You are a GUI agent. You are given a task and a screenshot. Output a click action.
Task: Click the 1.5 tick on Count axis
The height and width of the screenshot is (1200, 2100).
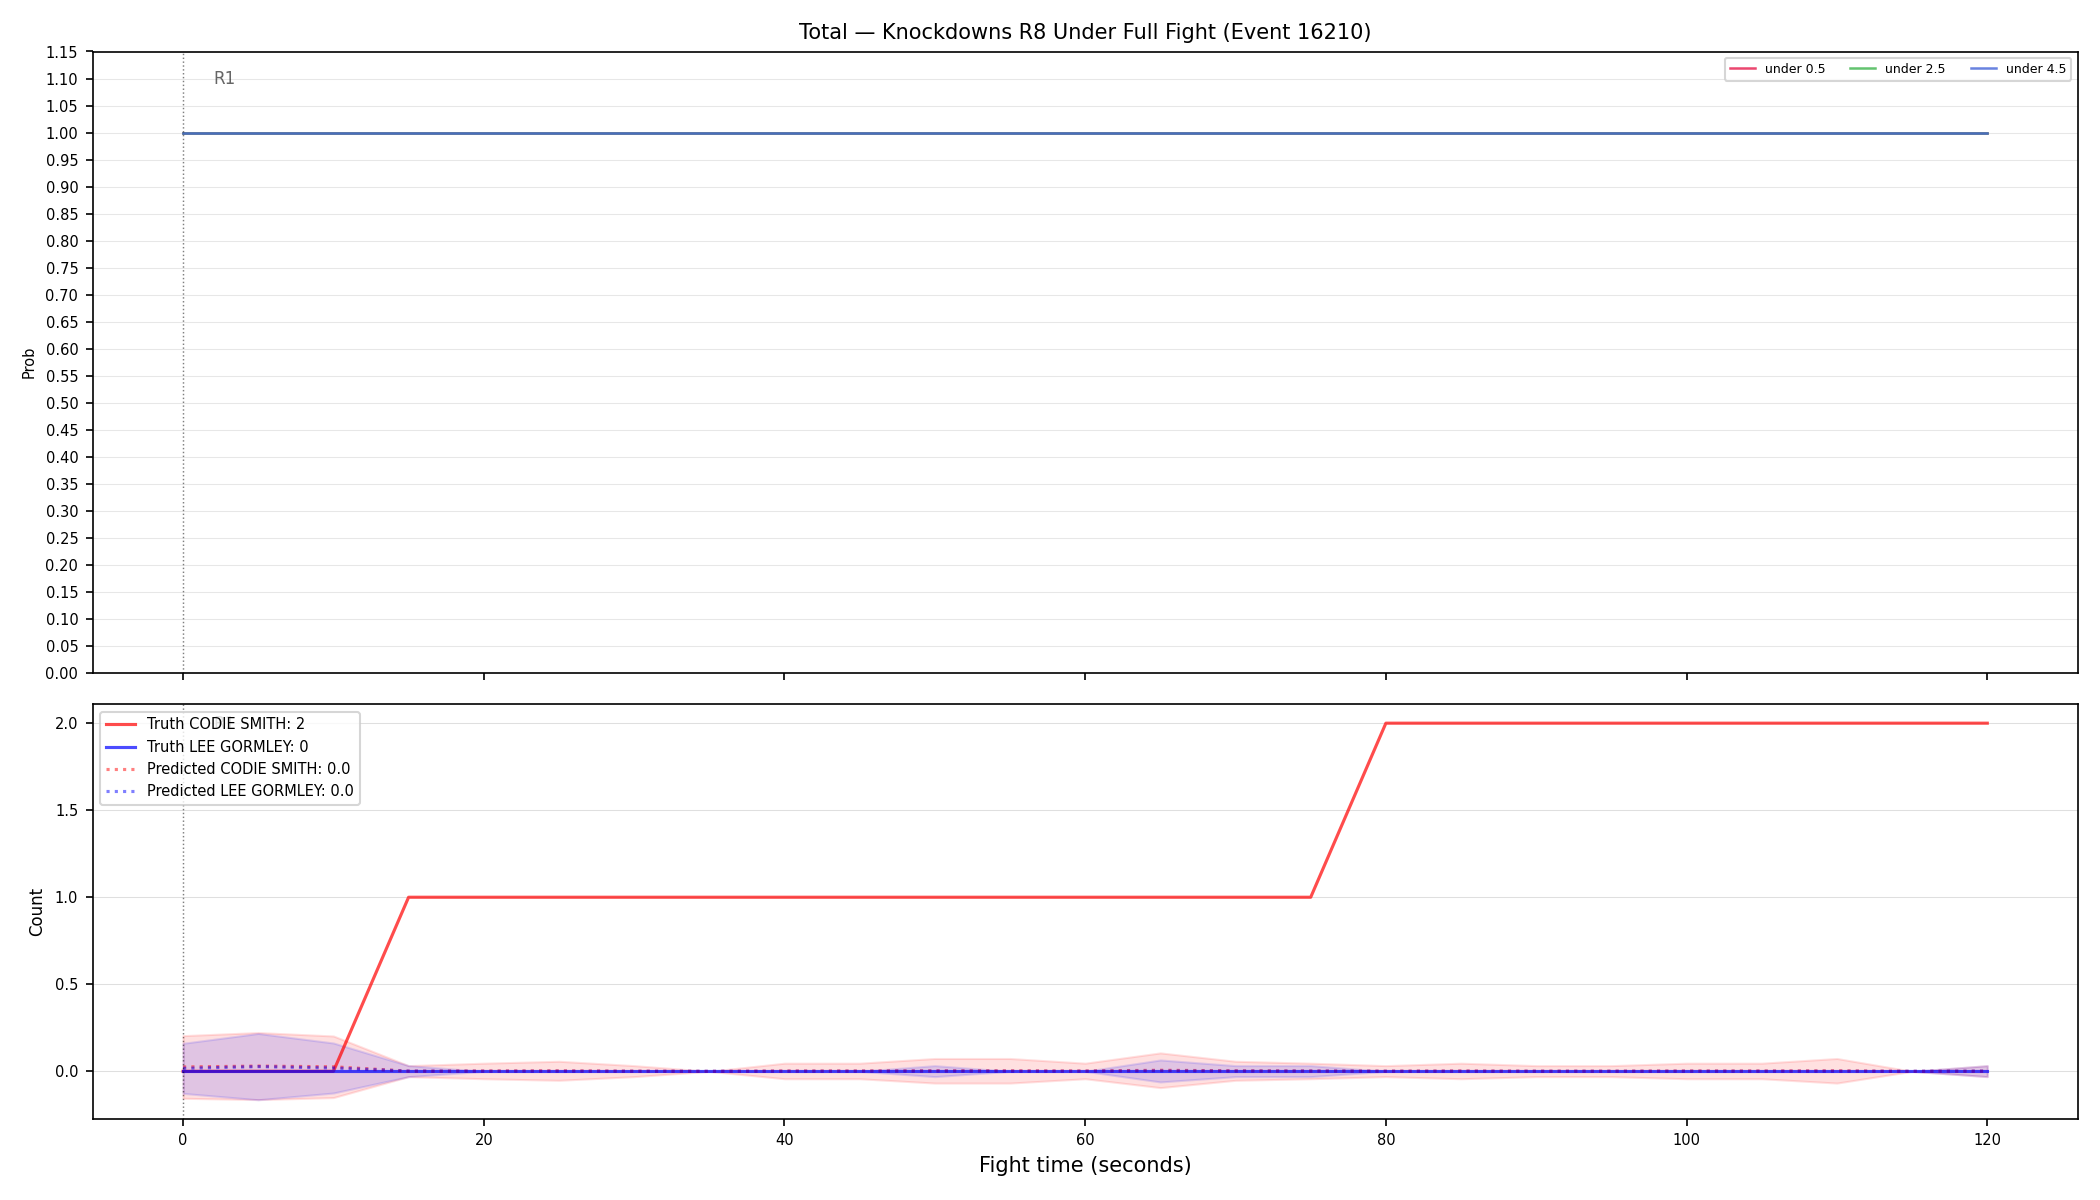[67, 811]
